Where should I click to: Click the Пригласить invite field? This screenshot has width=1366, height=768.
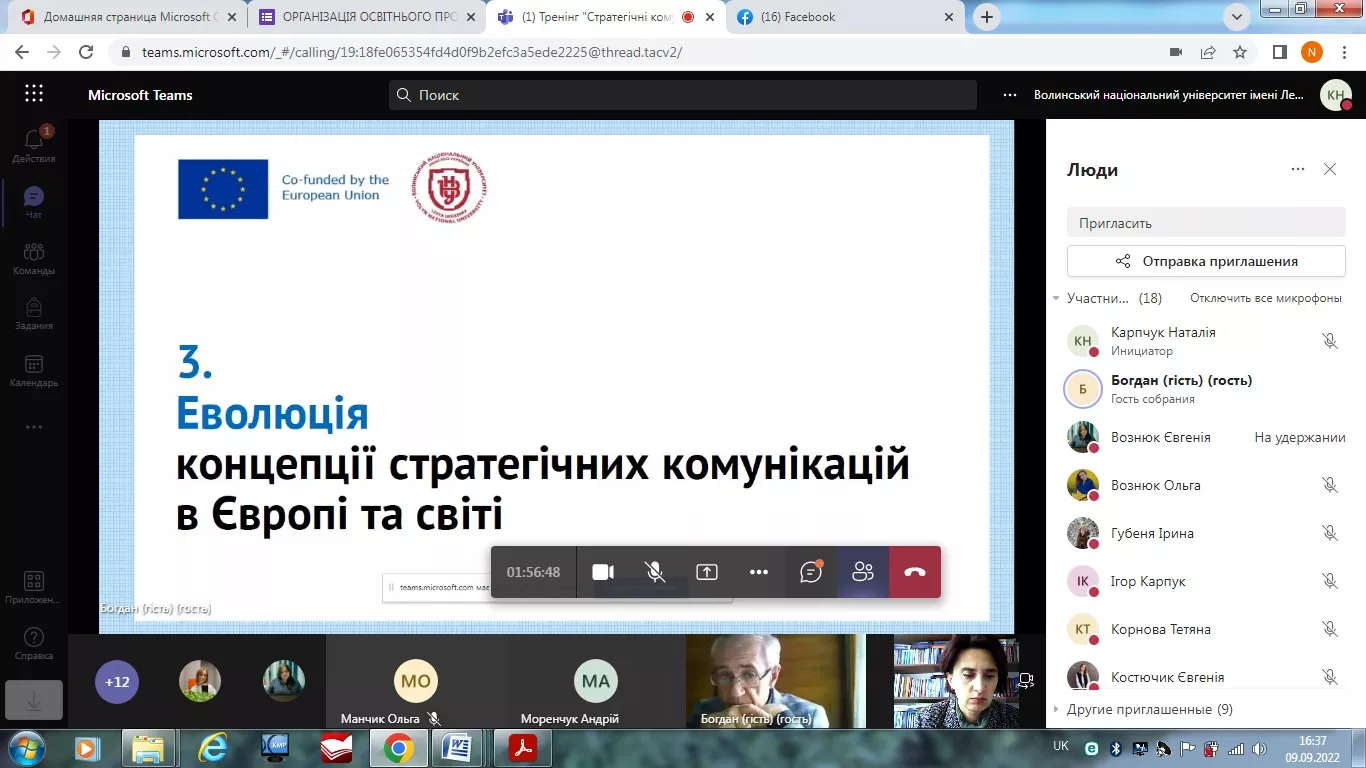[x=1206, y=222]
